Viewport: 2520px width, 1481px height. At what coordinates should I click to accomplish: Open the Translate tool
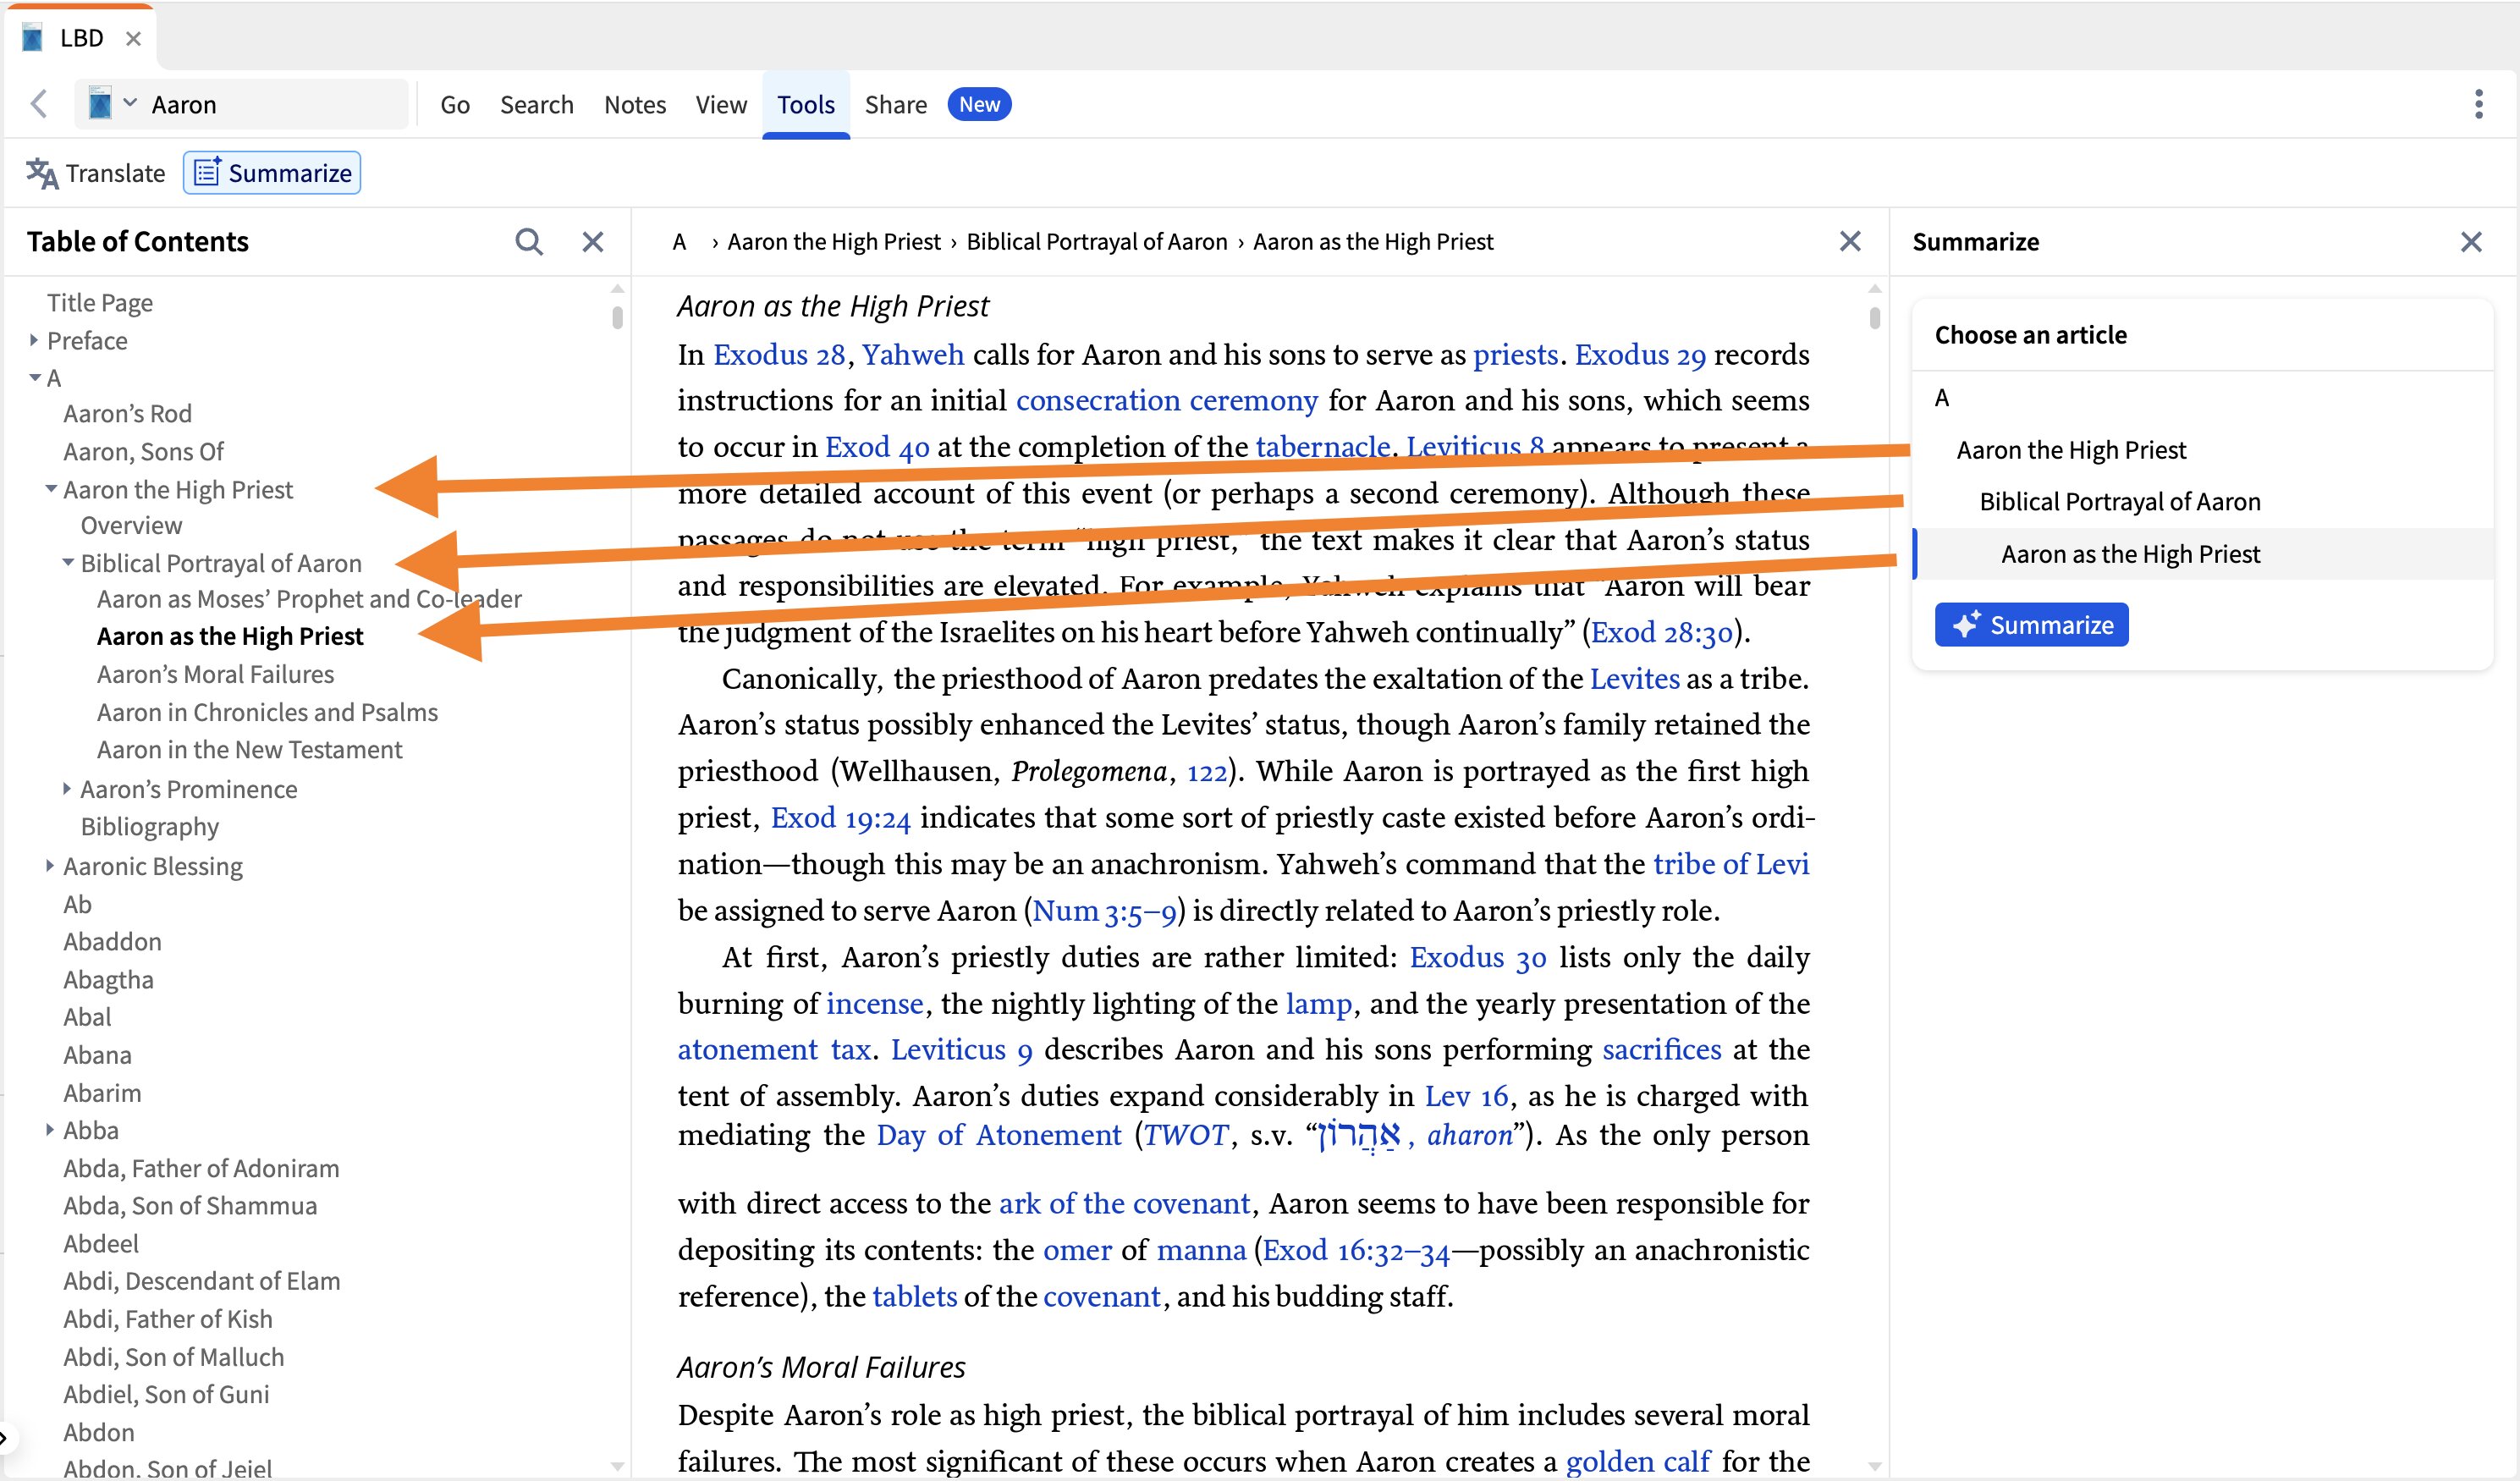[x=96, y=172]
